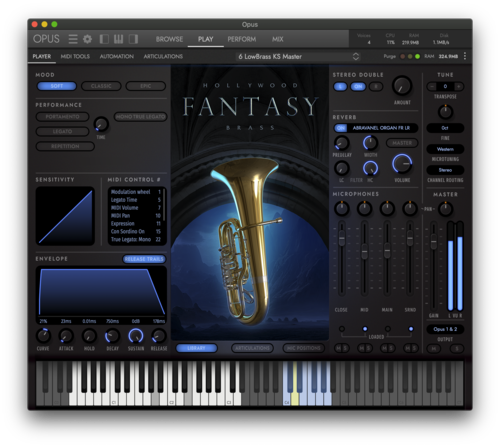Click the Close microphone fader
500x447 pixels.
click(342, 238)
